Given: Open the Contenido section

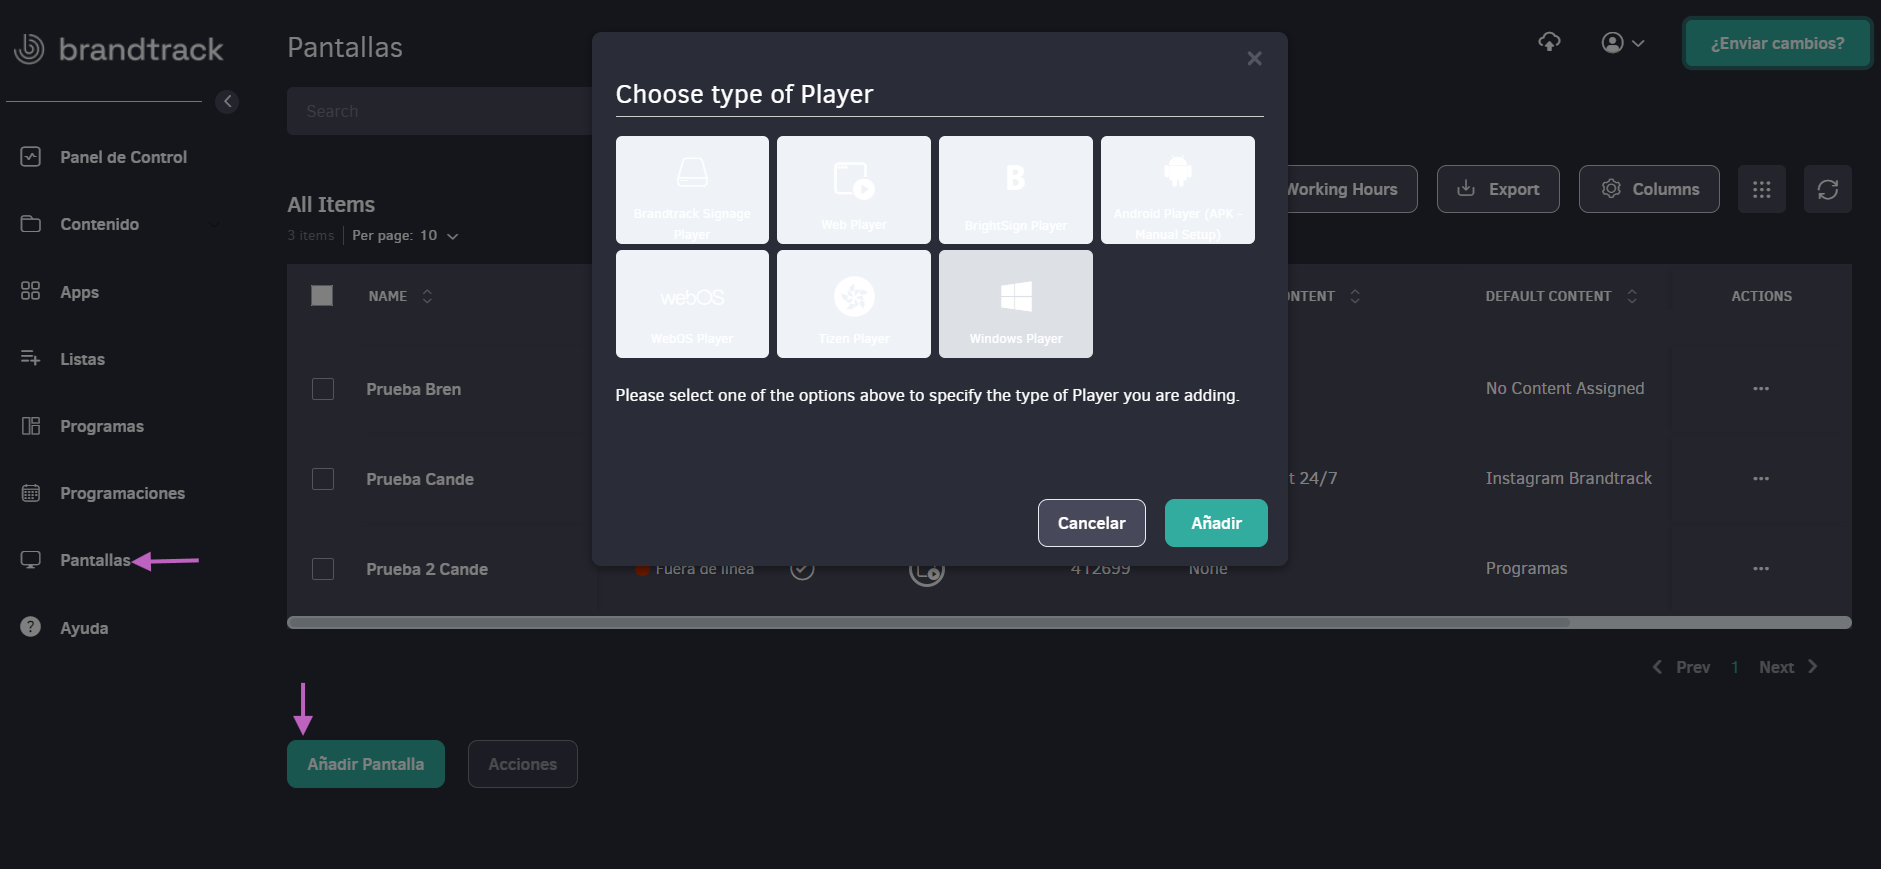Looking at the screenshot, I should tap(99, 224).
